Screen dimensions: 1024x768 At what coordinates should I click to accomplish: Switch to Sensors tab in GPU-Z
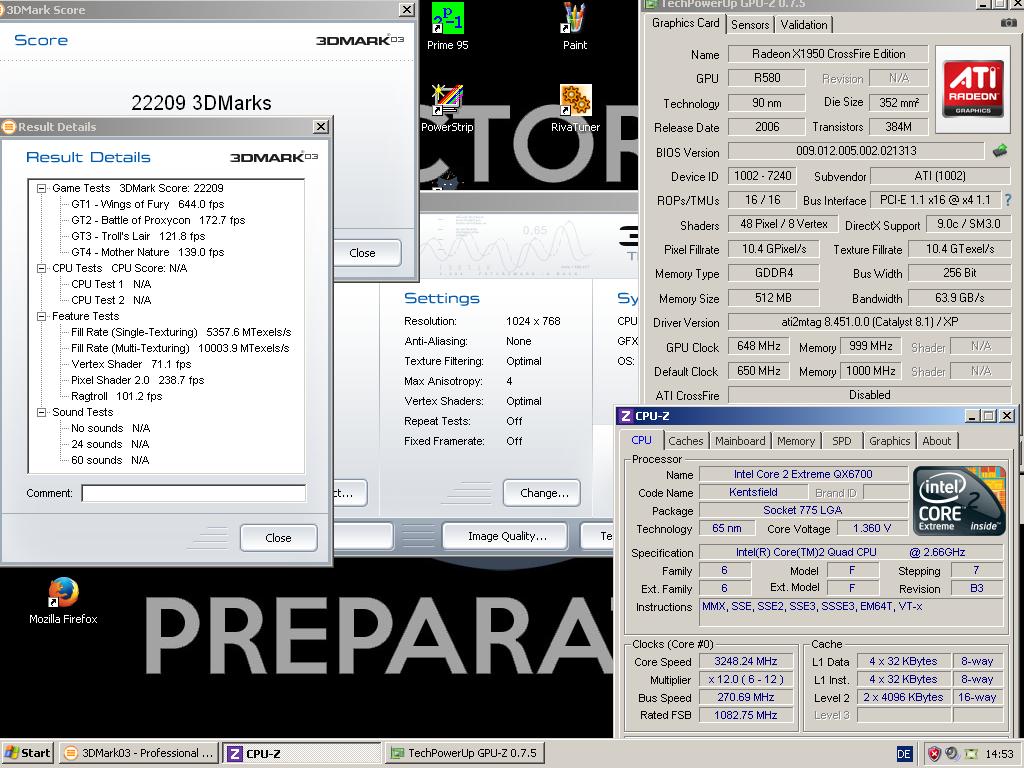point(750,25)
